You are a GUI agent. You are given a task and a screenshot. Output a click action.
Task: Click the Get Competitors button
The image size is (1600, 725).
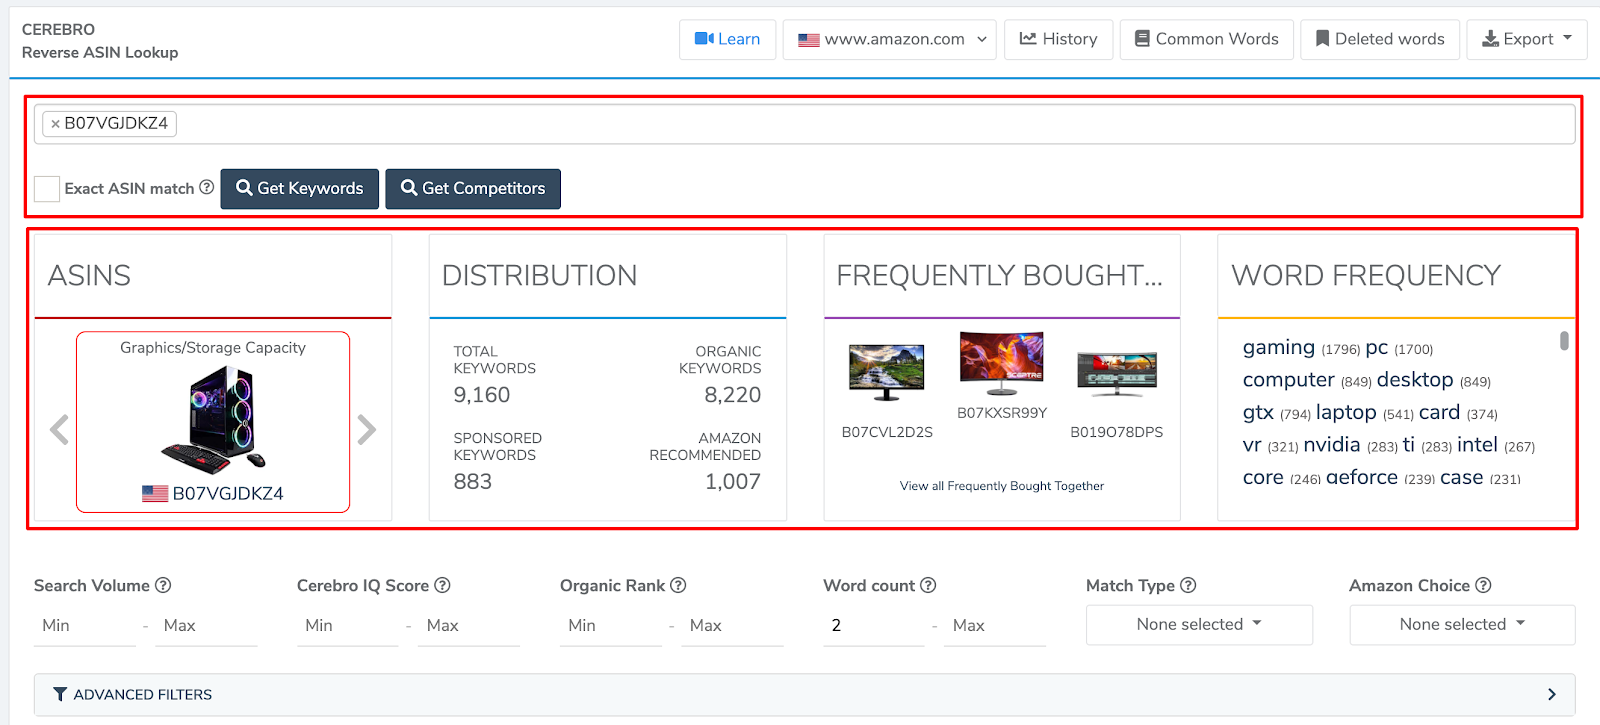click(473, 188)
